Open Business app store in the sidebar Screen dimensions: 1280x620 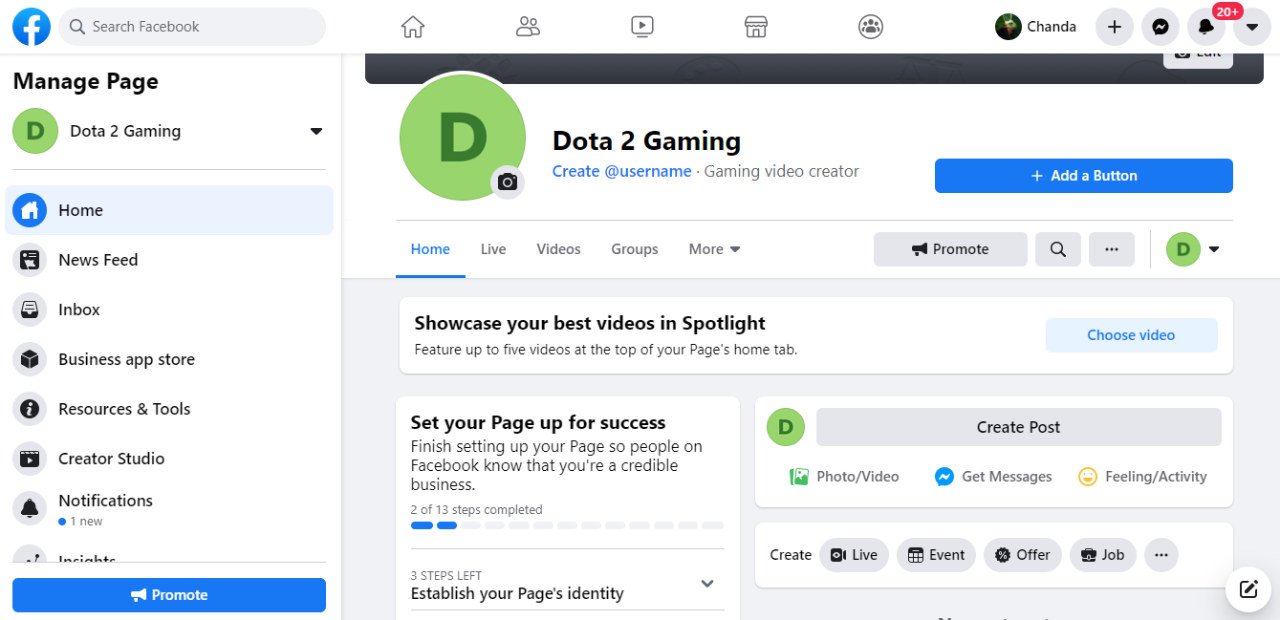(170, 359)
